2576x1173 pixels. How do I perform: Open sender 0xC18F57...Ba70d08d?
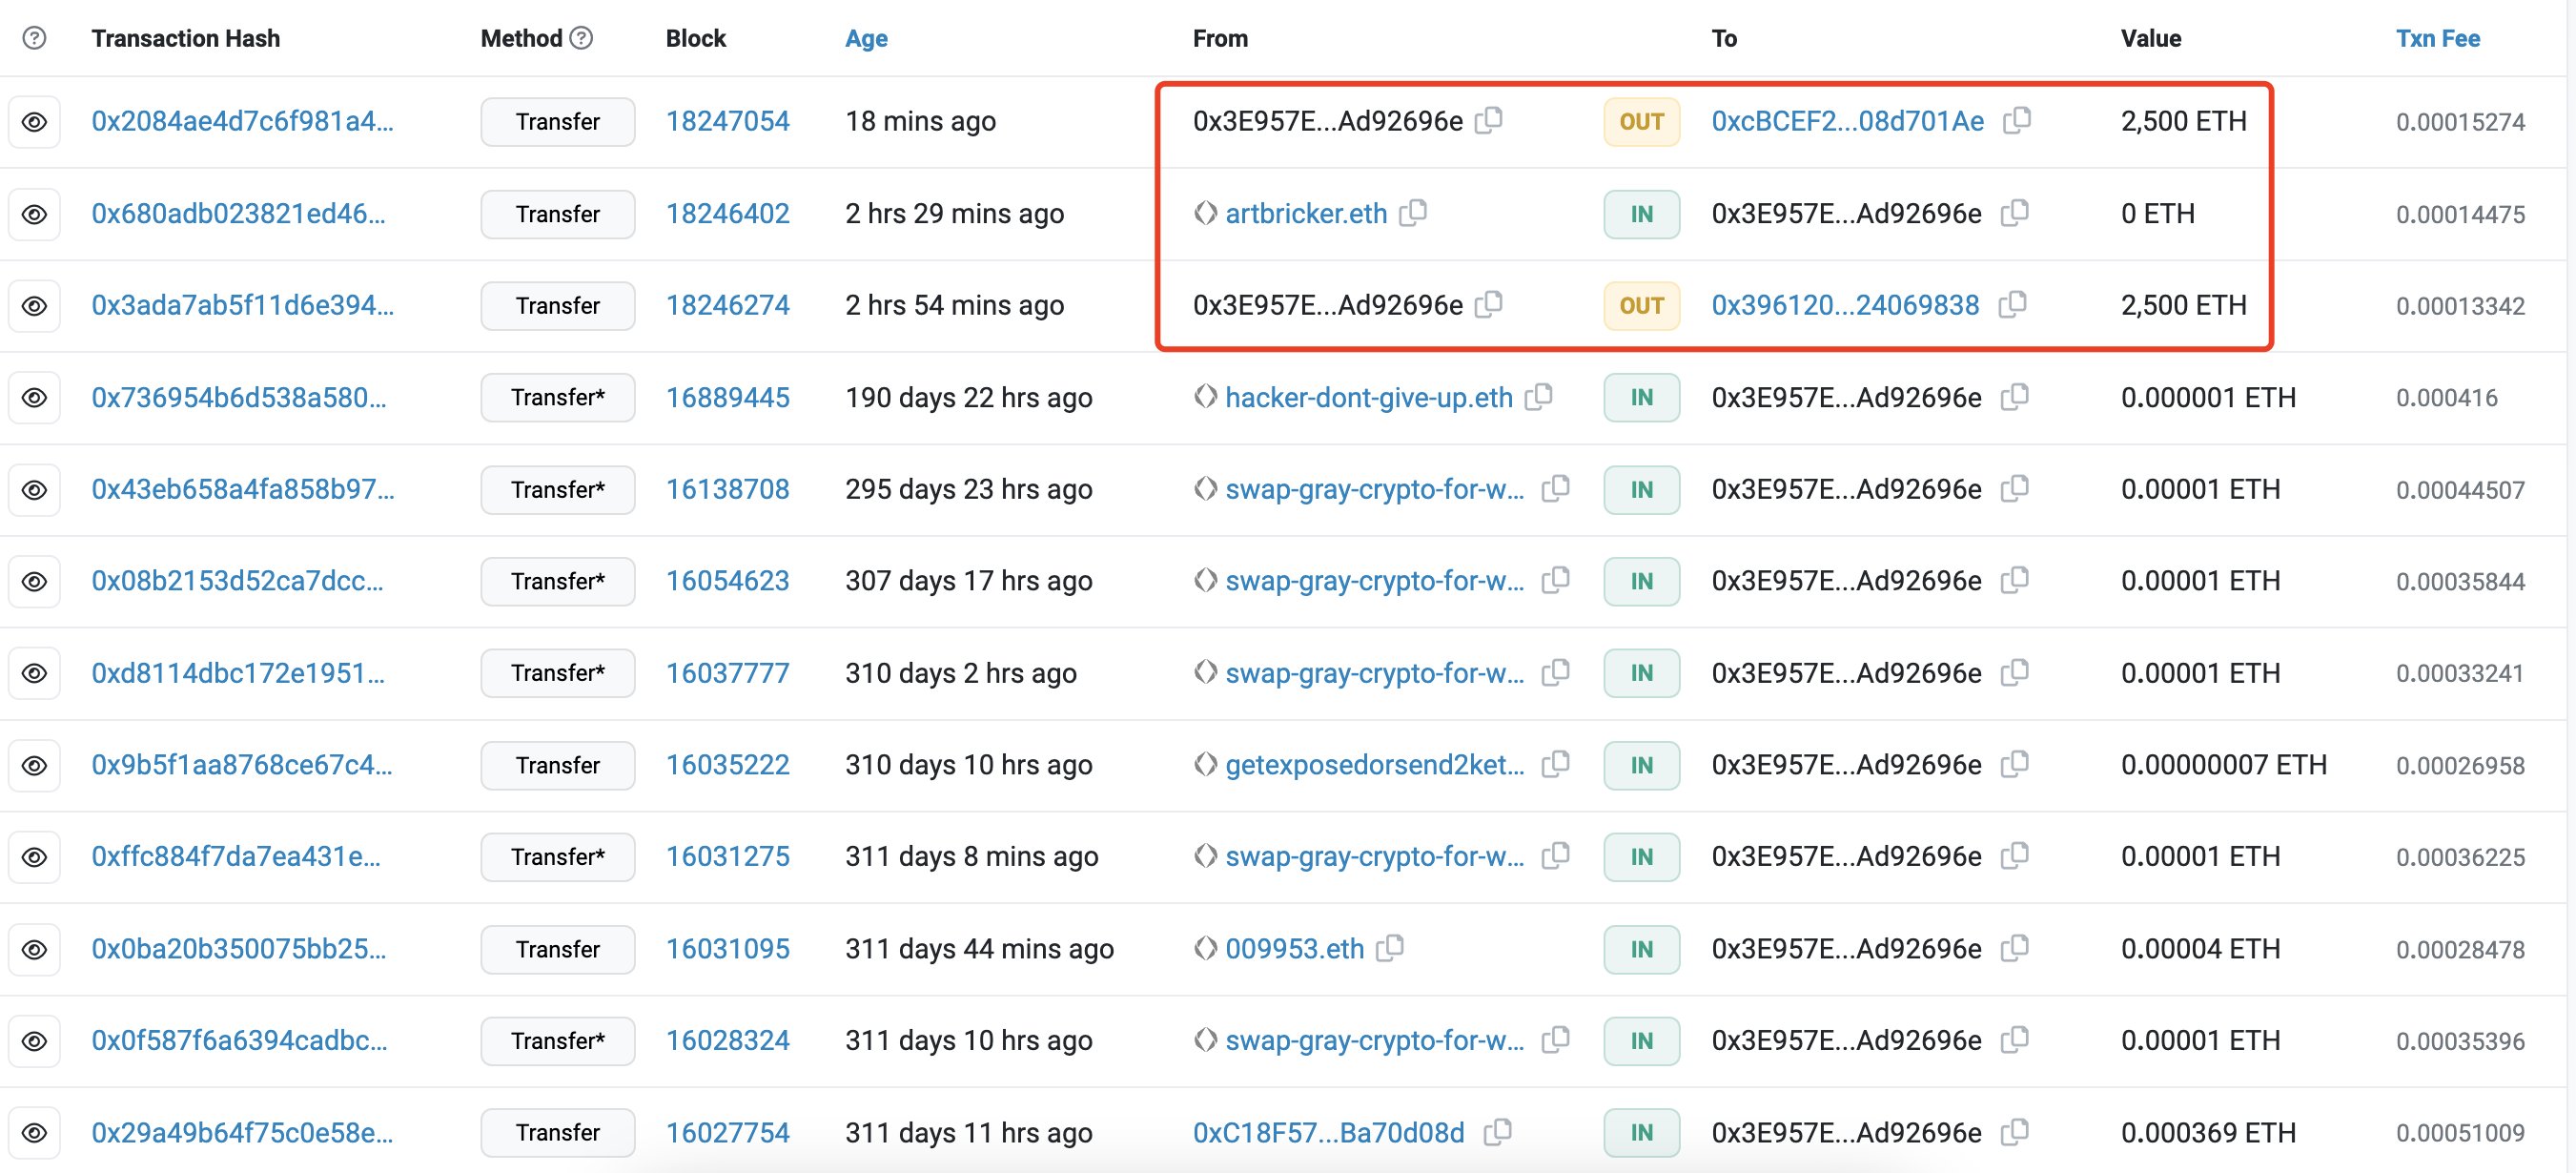tap(1328, 1133)
